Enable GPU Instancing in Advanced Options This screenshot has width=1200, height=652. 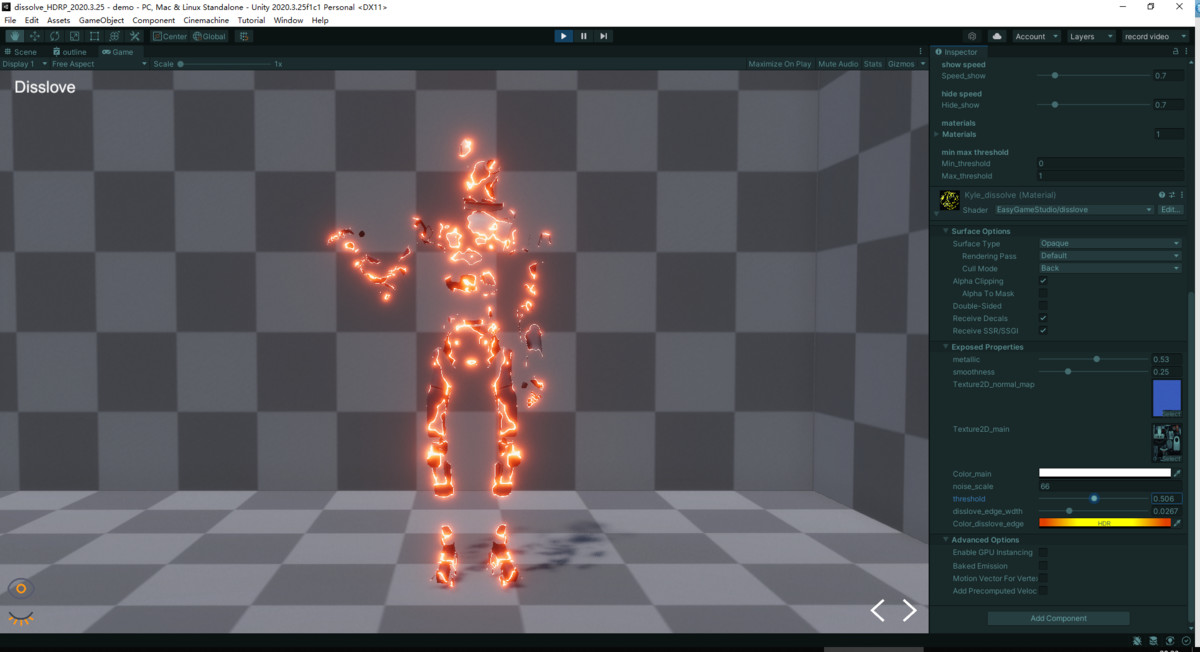[1043, 552]
